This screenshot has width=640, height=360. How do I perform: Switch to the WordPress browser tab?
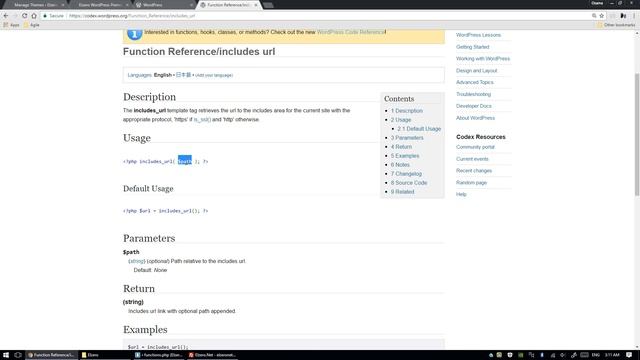[x=163, y=5]
